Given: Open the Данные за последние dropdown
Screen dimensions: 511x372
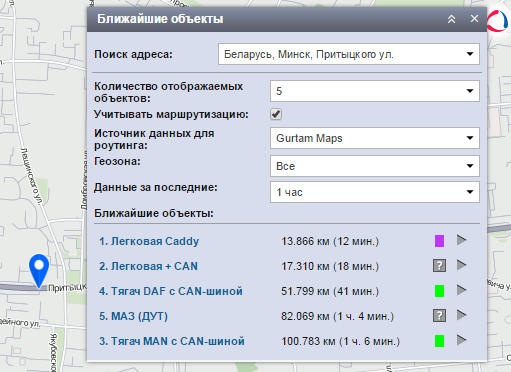Looking at the screenshot, I should (375, 192).
